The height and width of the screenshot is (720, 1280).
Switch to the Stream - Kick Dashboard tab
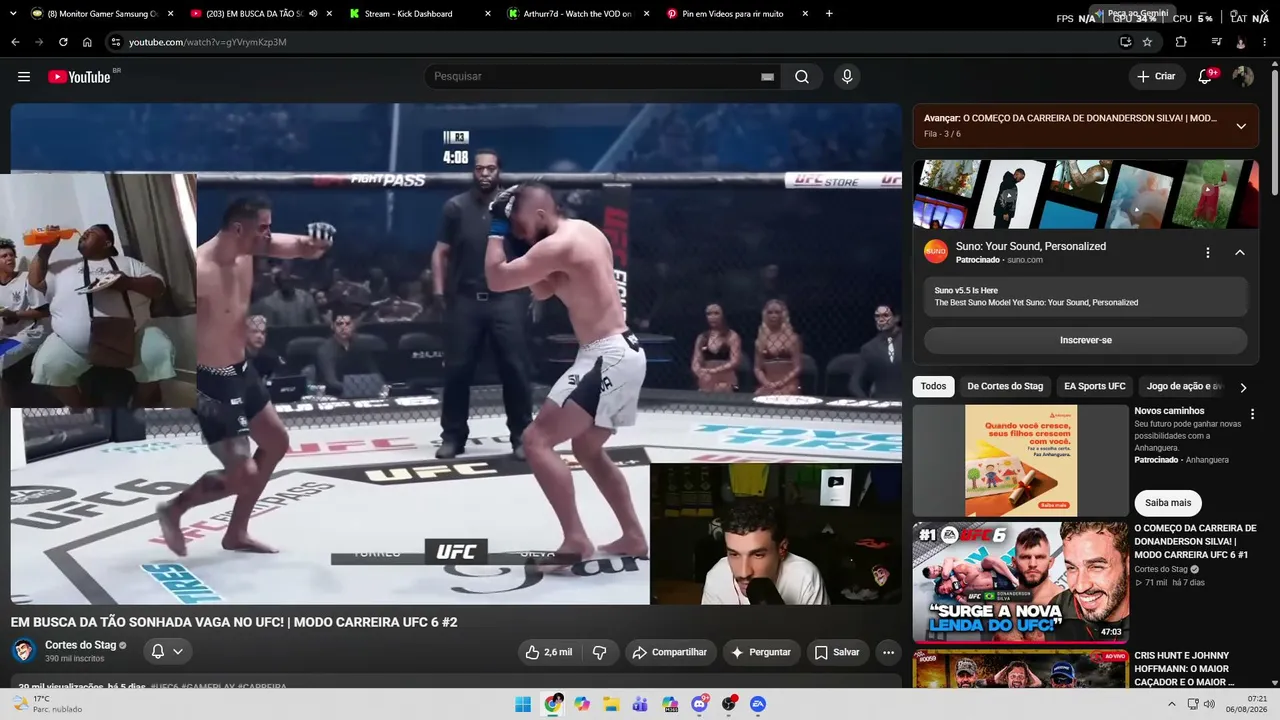pyautogui.click(x=420, y=14)
